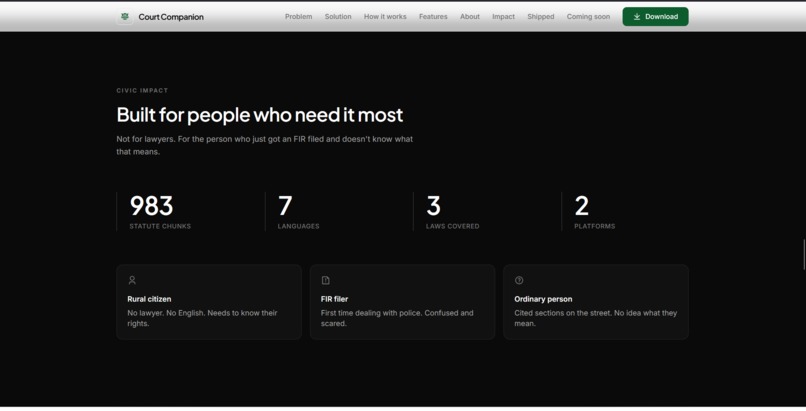806x411 pixels.
Task: Click heading Built for people who need it most
Action: click(260, 115)
